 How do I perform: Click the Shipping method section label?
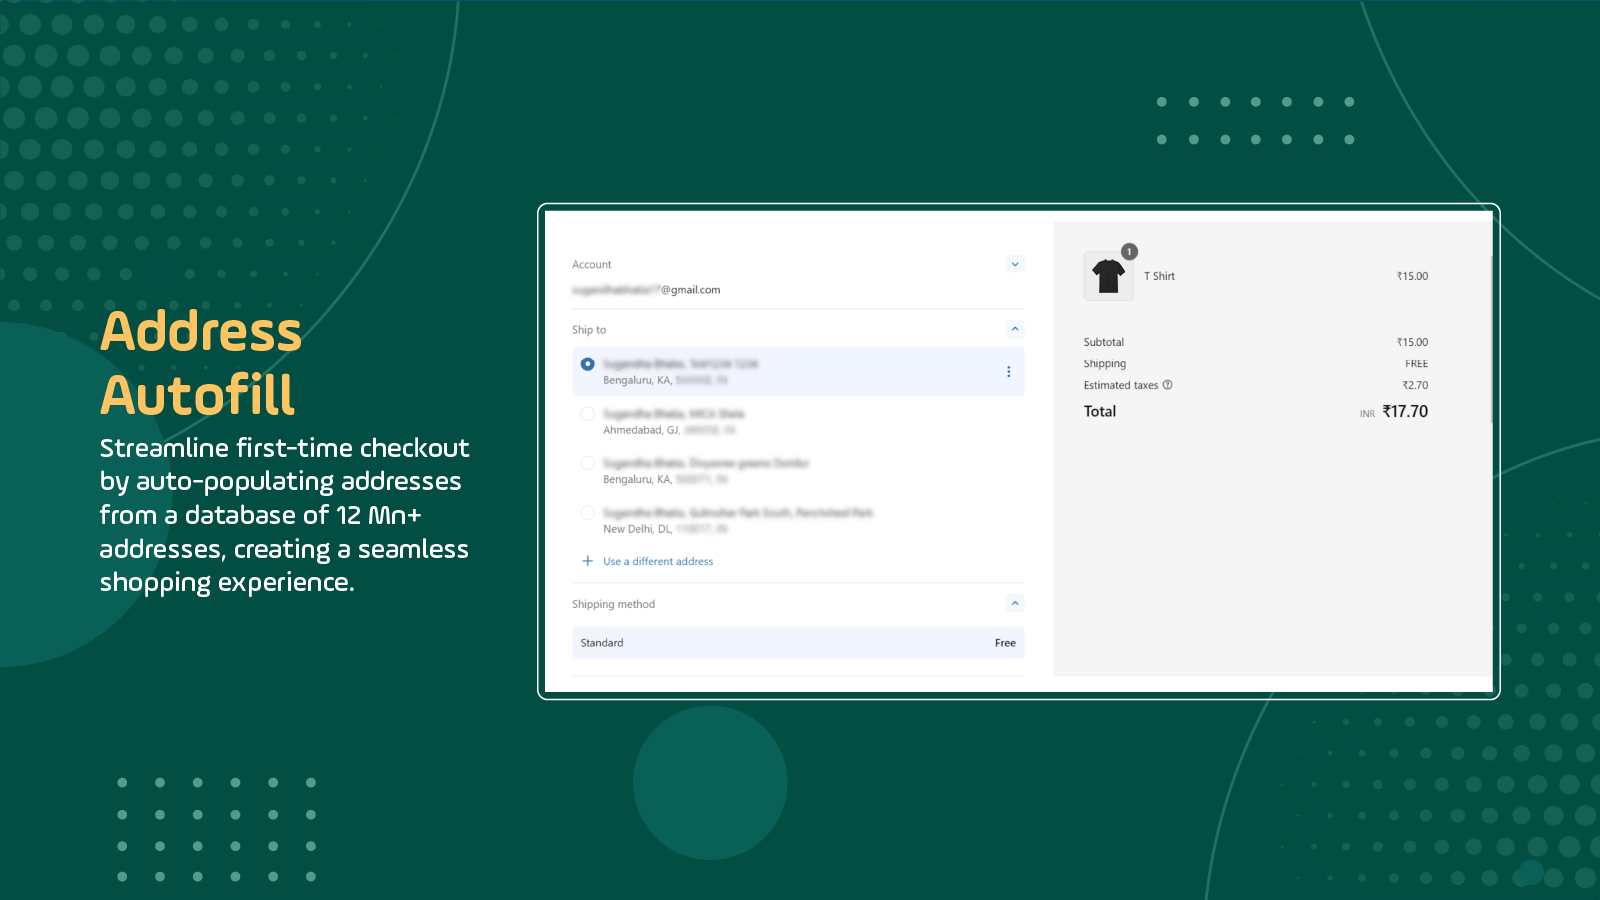click(613, 604)
